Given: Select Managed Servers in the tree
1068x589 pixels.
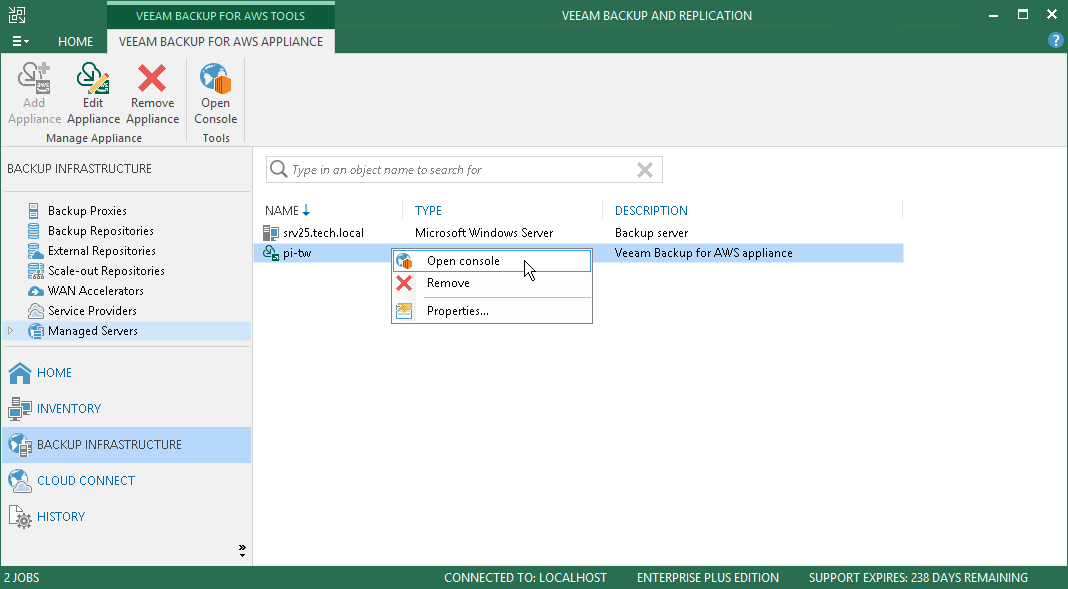Looking at the screenshot, I should tap(93, 331).
